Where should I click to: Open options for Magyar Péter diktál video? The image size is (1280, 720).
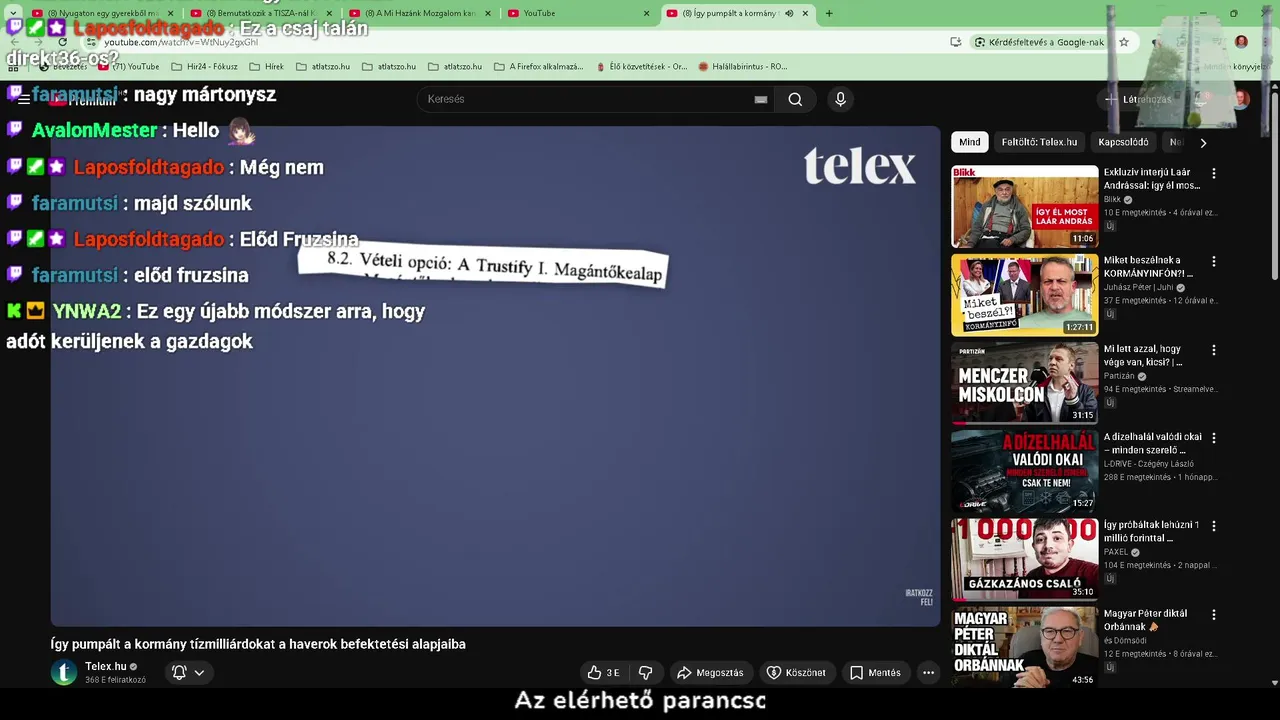[1214, 615]
